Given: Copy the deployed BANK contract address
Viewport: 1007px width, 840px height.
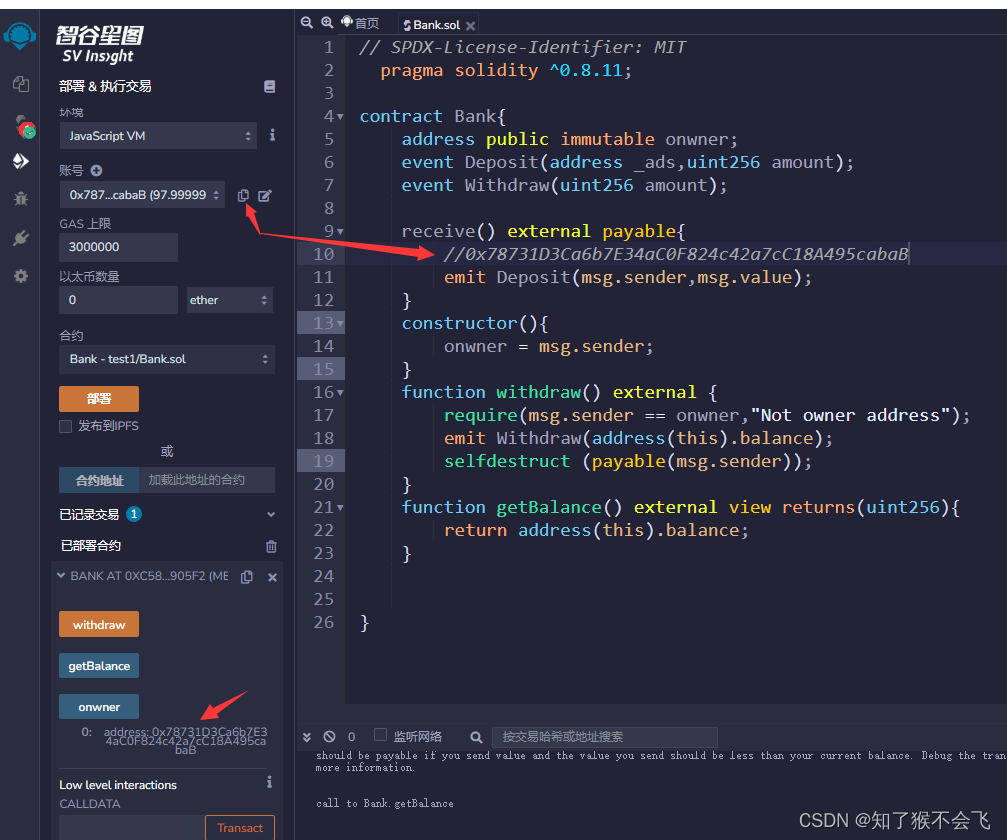Looking at the screenshot, I should 247,577.
